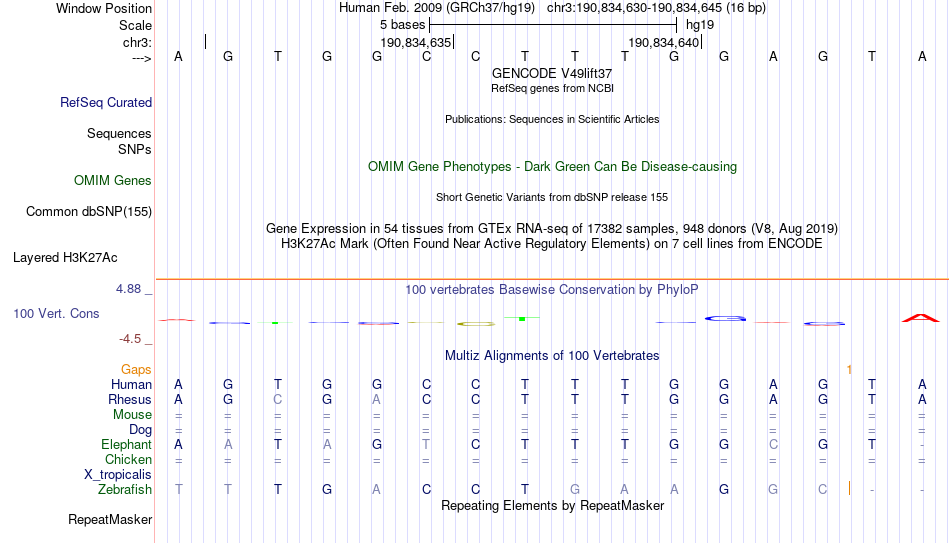The width and height of the screenshot is (950, 543).
Task: Click '100 vertebrates Basewise Conservation by PhyloP' title
Action: click(552, 290)
